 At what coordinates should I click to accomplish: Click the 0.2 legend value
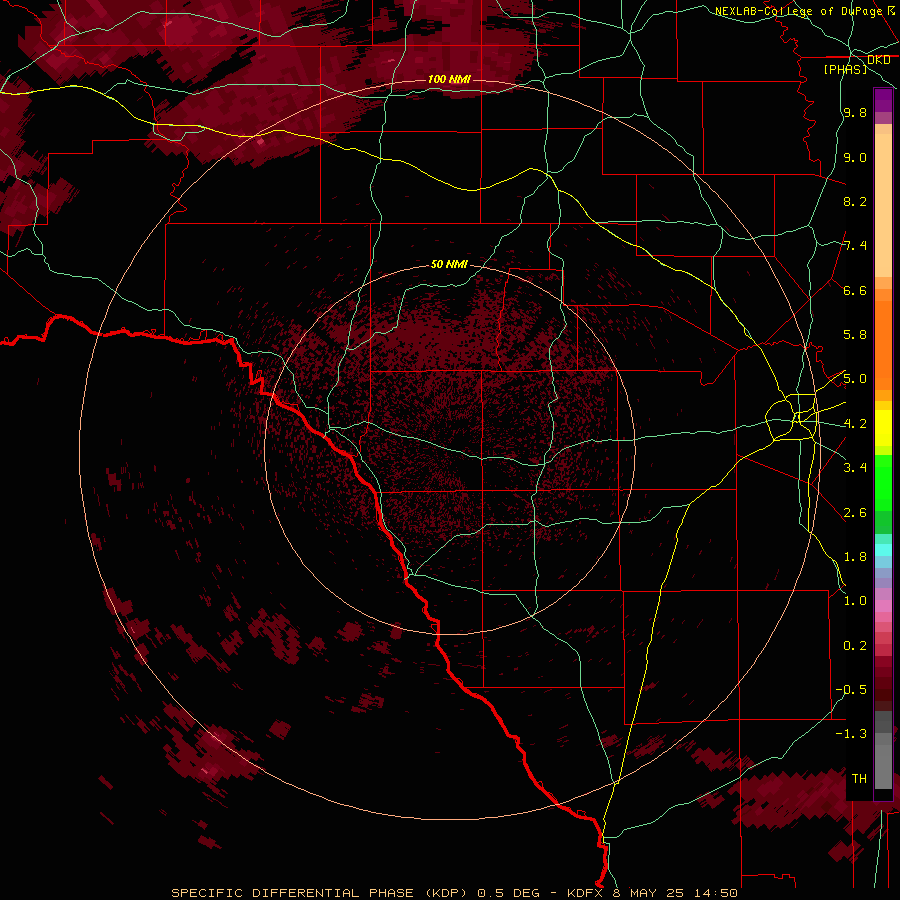click(x=855, y=646)
